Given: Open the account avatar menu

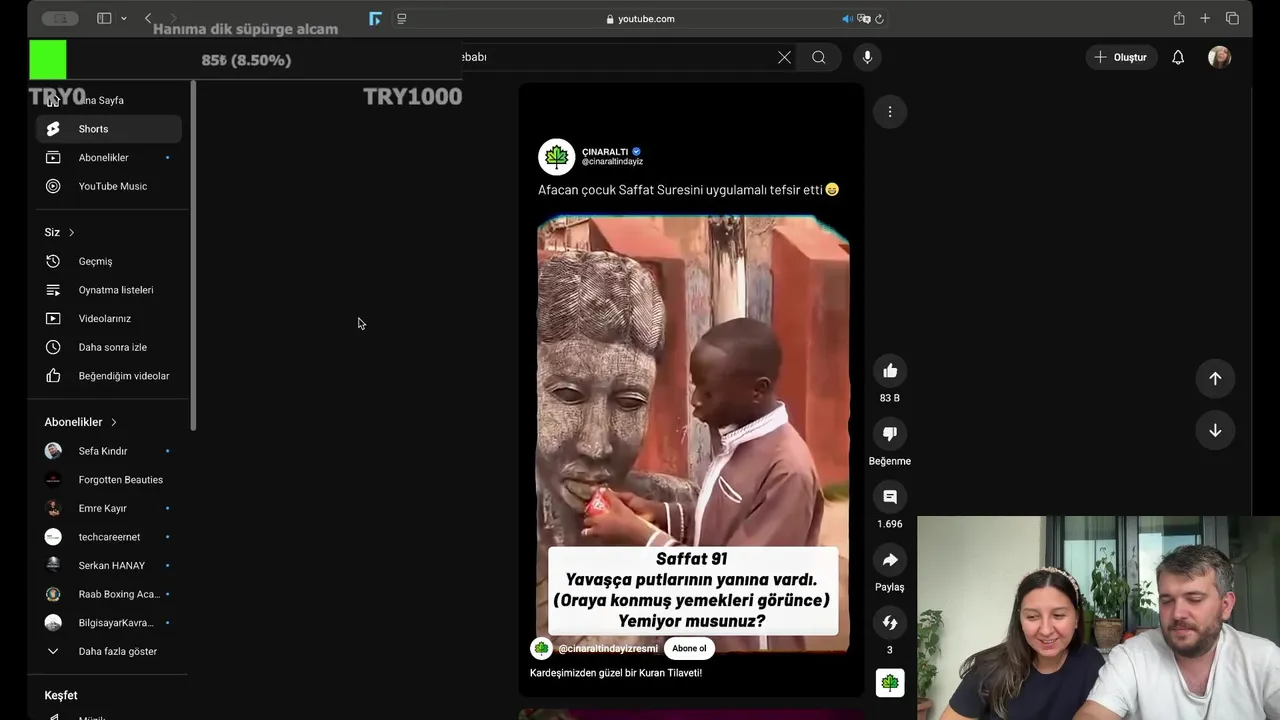Looking at the screenshot, I should [x=1219, y=57].
